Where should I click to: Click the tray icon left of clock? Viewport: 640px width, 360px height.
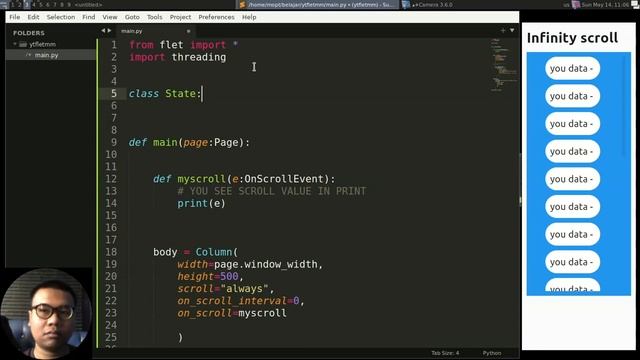point(576,5)
